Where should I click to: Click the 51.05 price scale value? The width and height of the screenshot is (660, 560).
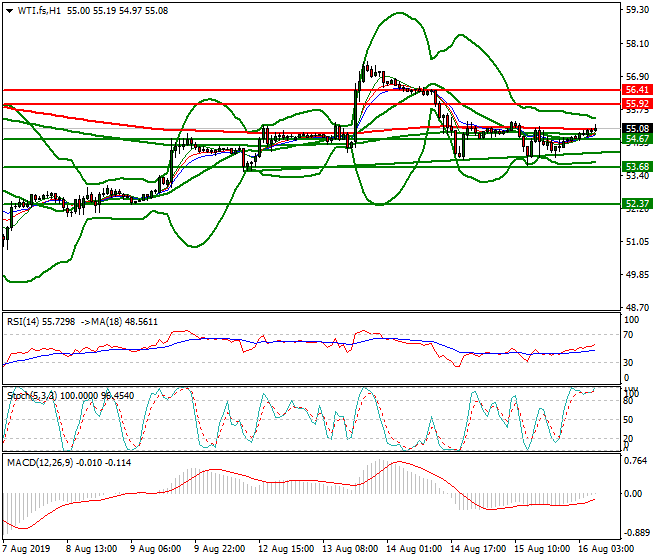point(637,242)
